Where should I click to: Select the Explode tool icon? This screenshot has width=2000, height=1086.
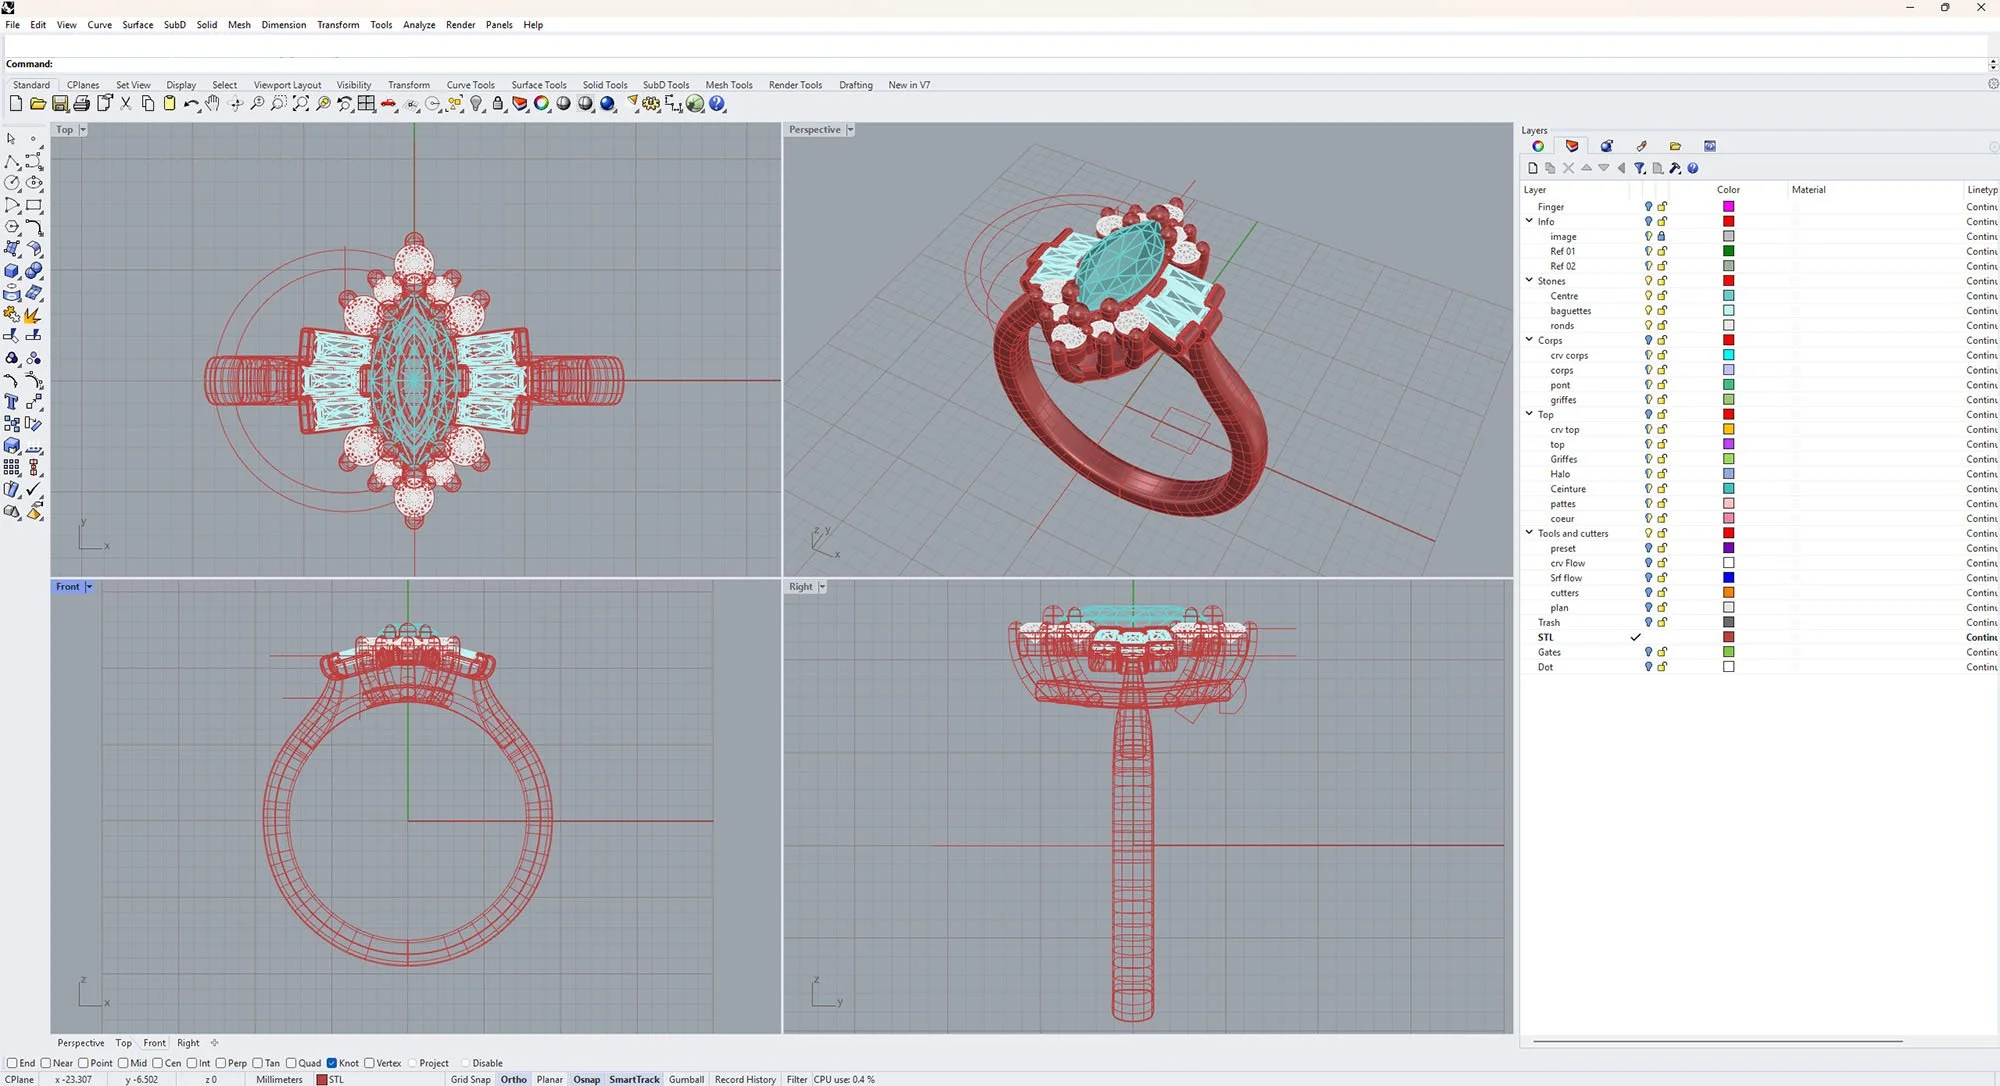(x=33, y=315)
